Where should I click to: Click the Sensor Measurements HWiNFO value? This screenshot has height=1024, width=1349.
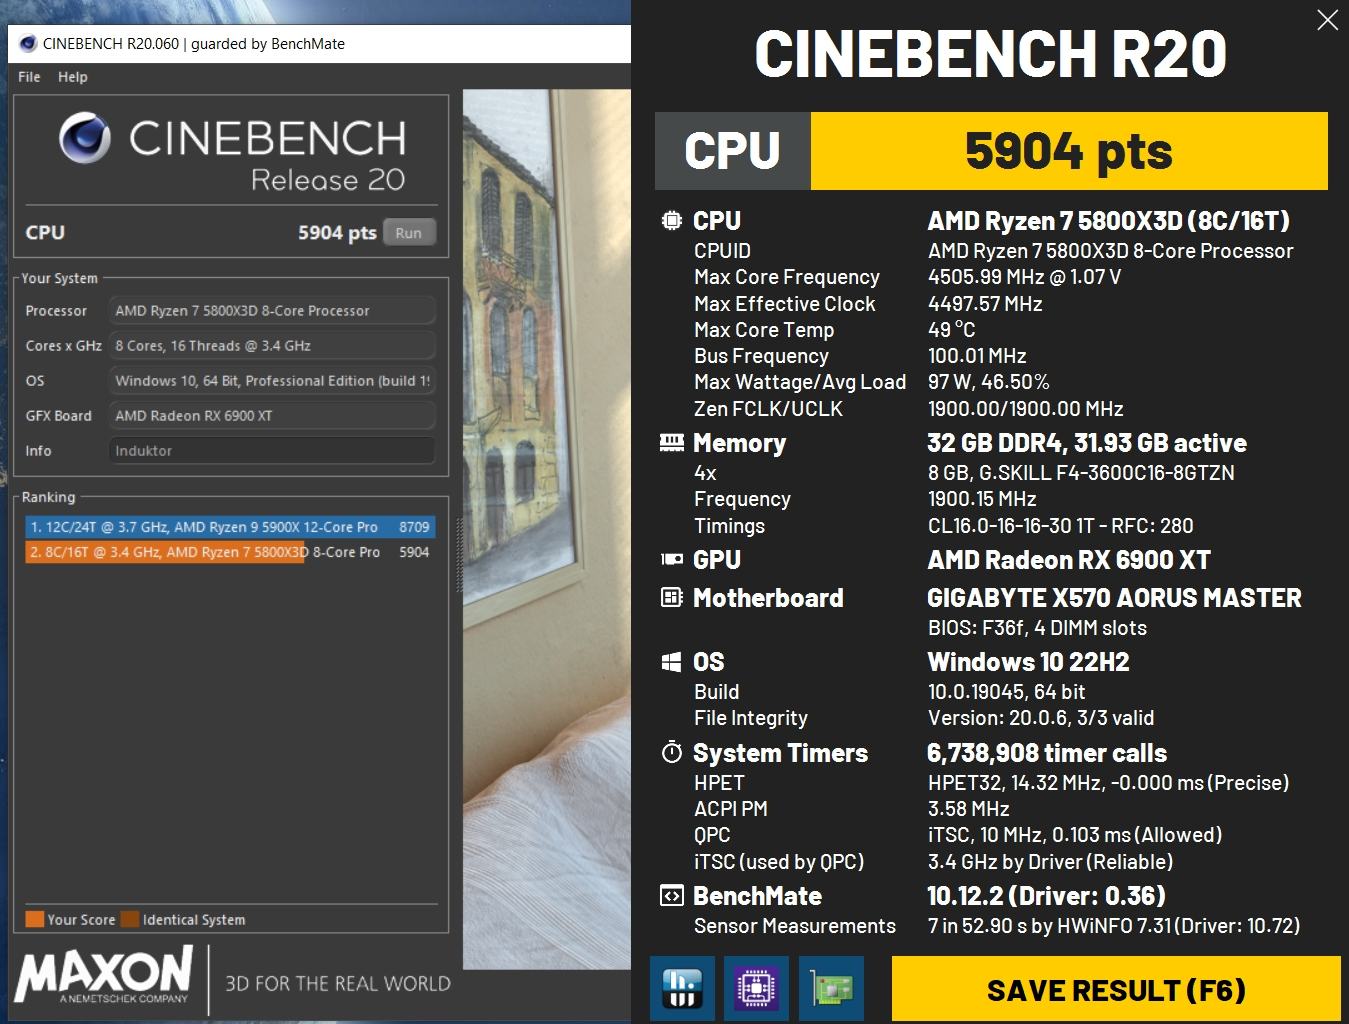tap(1114, 926)
